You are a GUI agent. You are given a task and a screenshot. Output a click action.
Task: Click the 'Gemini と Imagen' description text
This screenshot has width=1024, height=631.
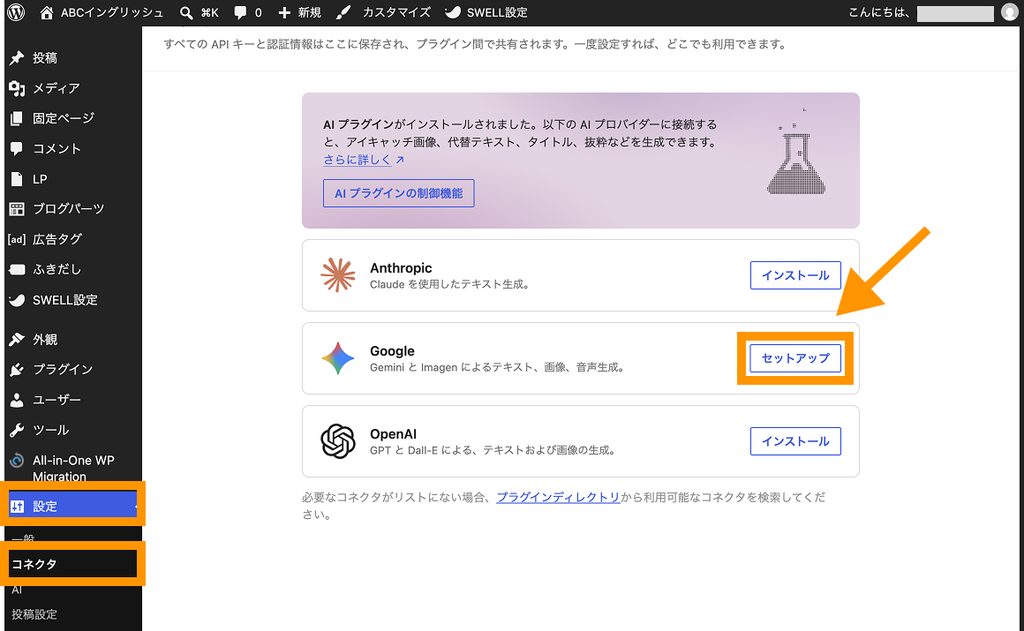(x=498, y=367)
